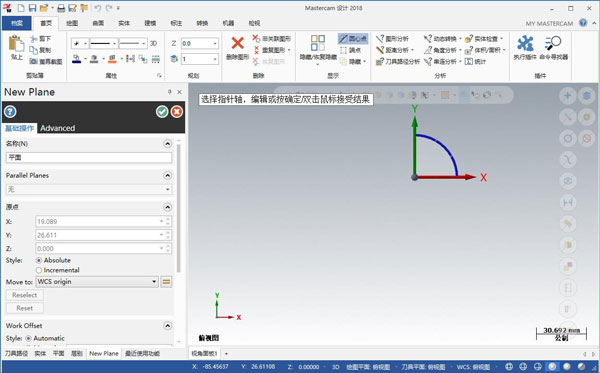Open the statistics (统计) tool
This screenshot has width=600, height=373.
tap(475, 61)
